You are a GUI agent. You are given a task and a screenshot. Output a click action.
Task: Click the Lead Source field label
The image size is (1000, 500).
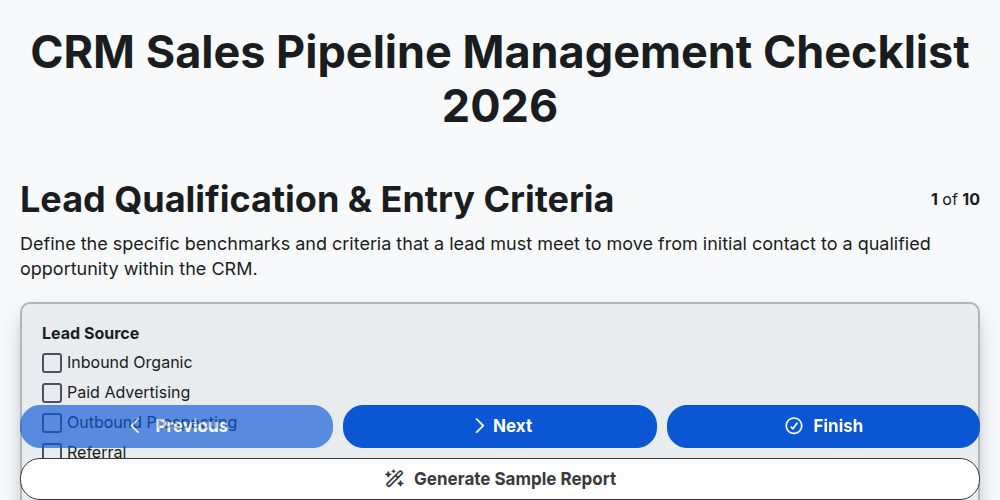point(91,334)
